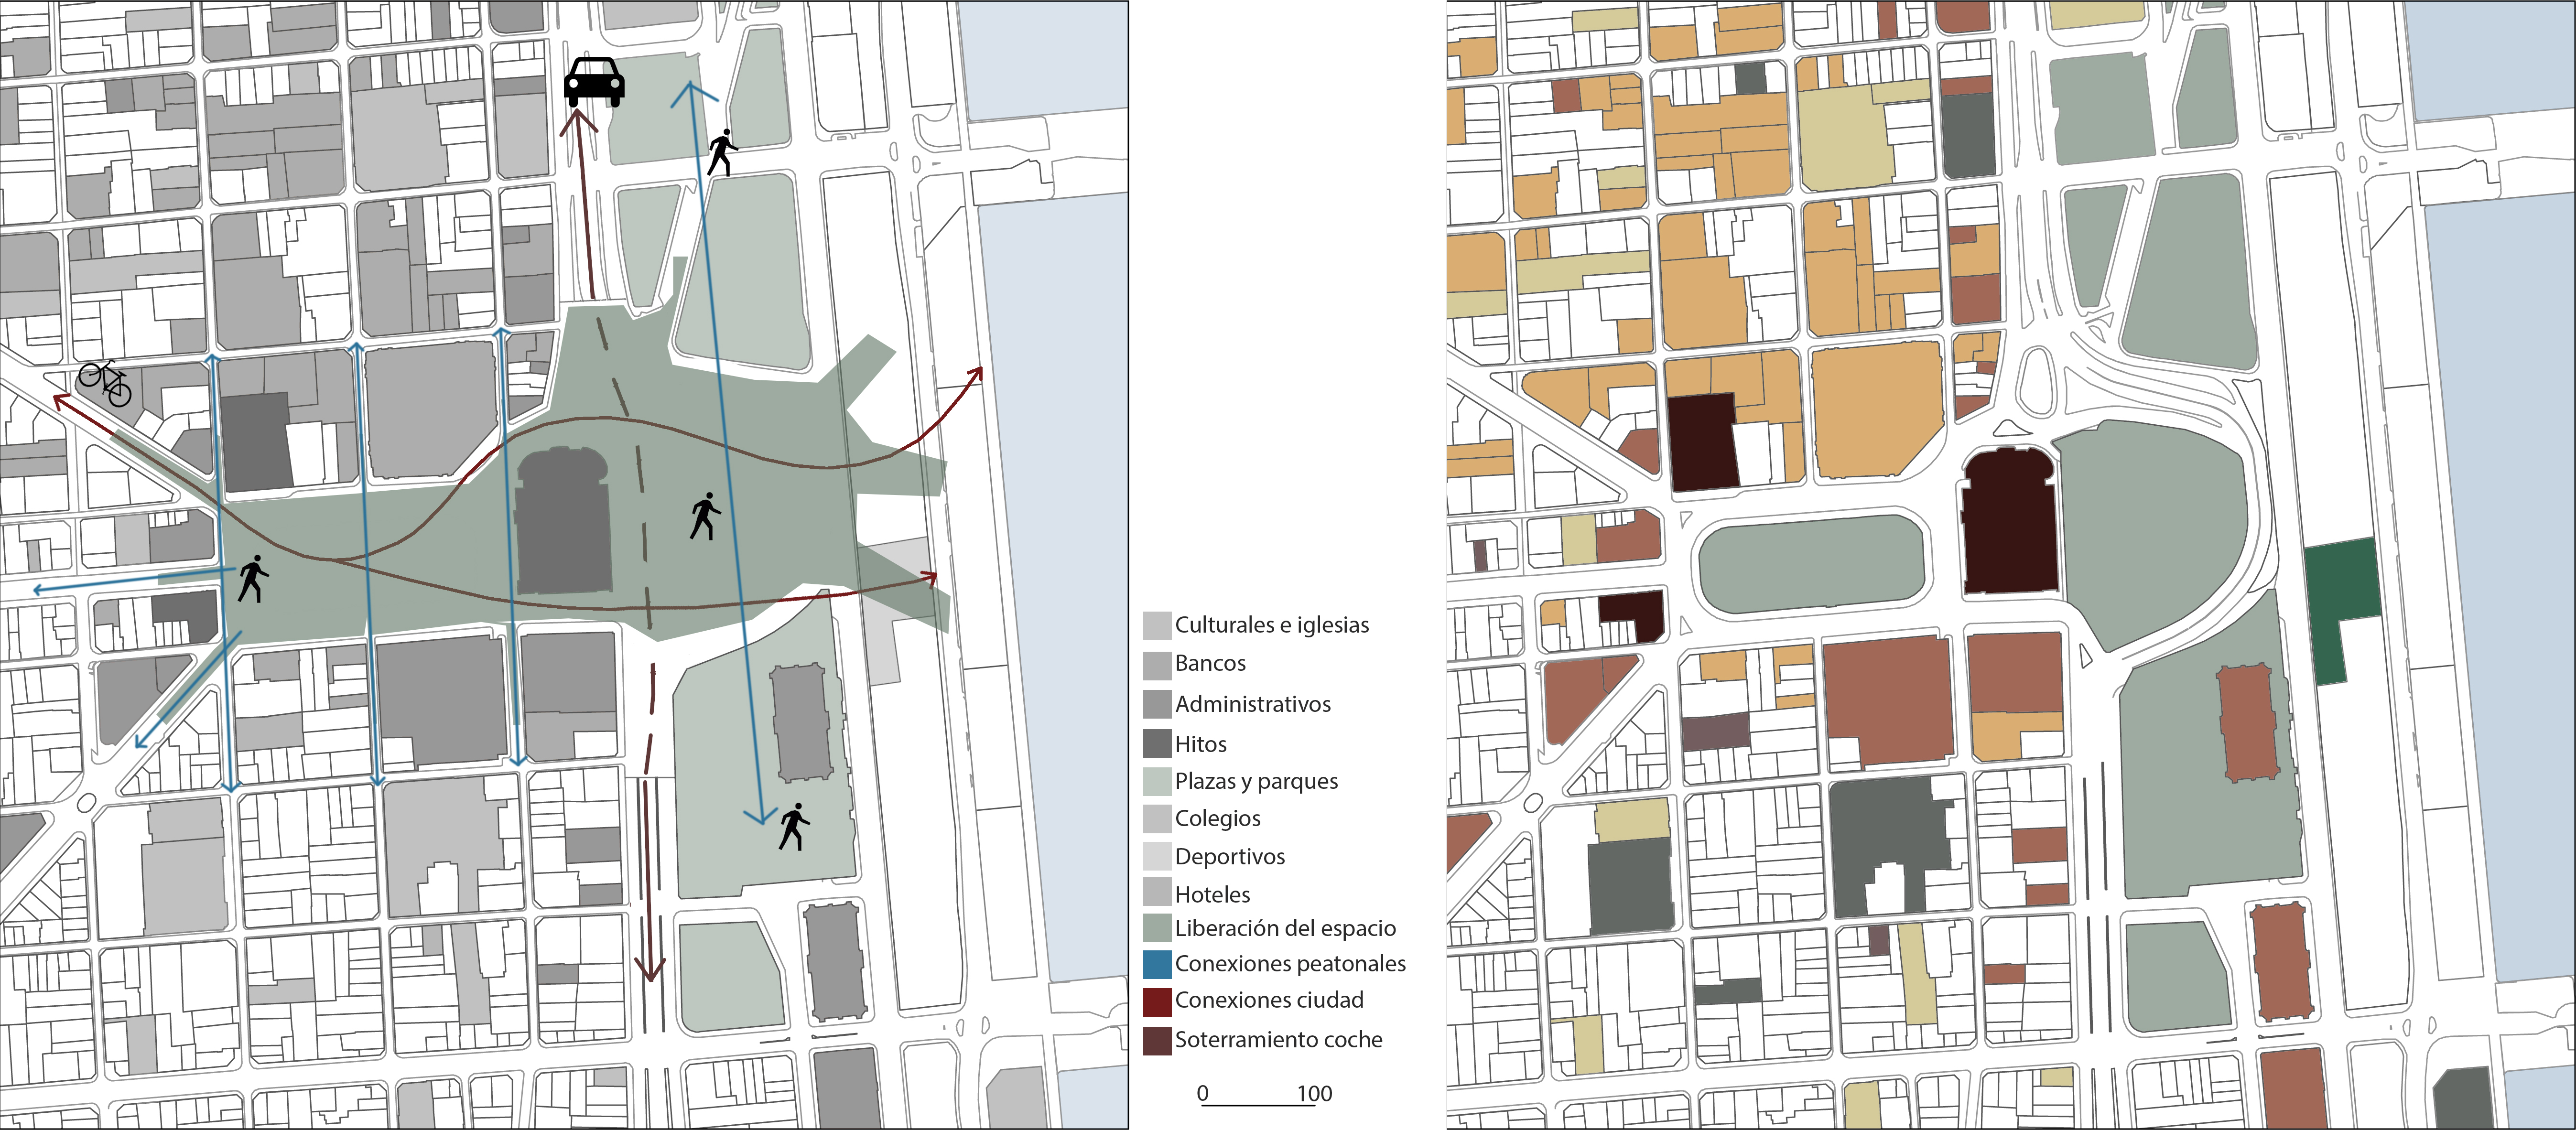Screen dimensions: 2576x1130
Task: Click the 'Bancos' legend label
Action: (1210, 663)
